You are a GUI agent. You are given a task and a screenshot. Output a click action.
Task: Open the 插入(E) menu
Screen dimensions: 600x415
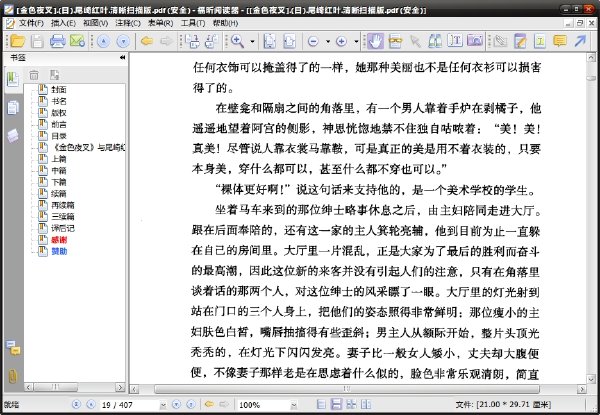63,23
